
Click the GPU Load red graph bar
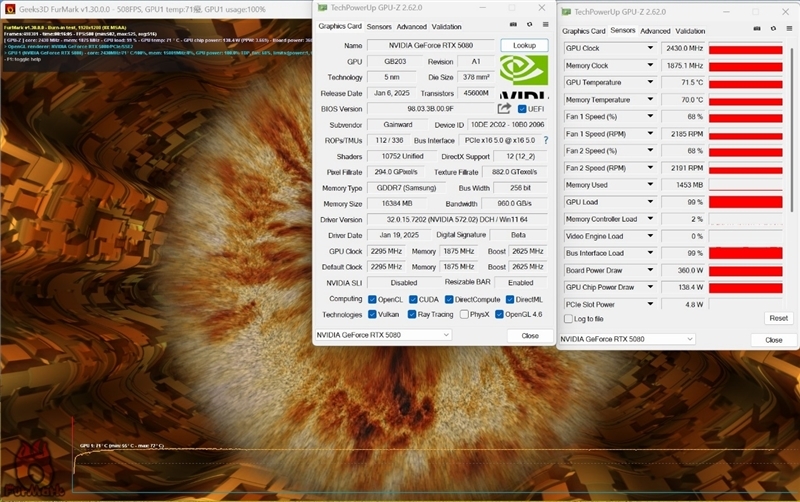[745, 202]
